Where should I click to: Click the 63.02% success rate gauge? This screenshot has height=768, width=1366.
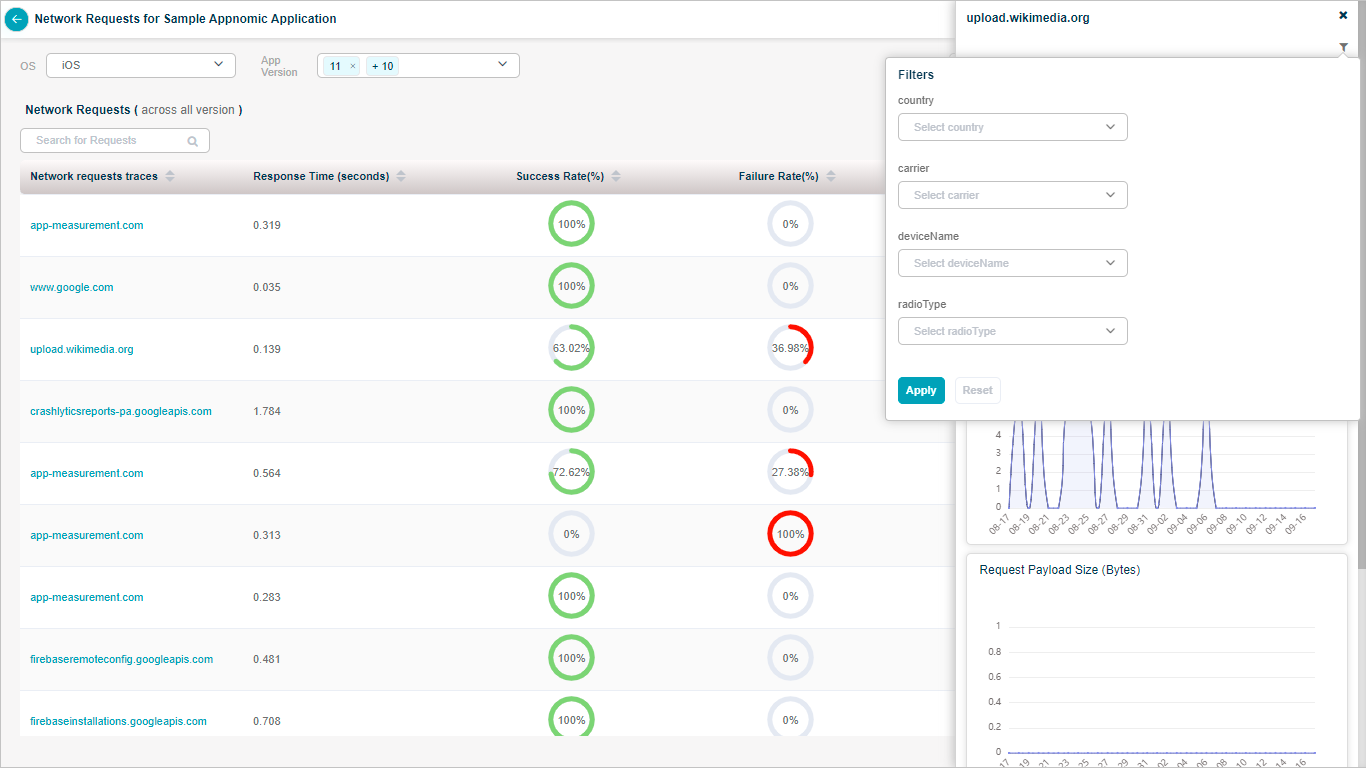[x=571, y=348]
